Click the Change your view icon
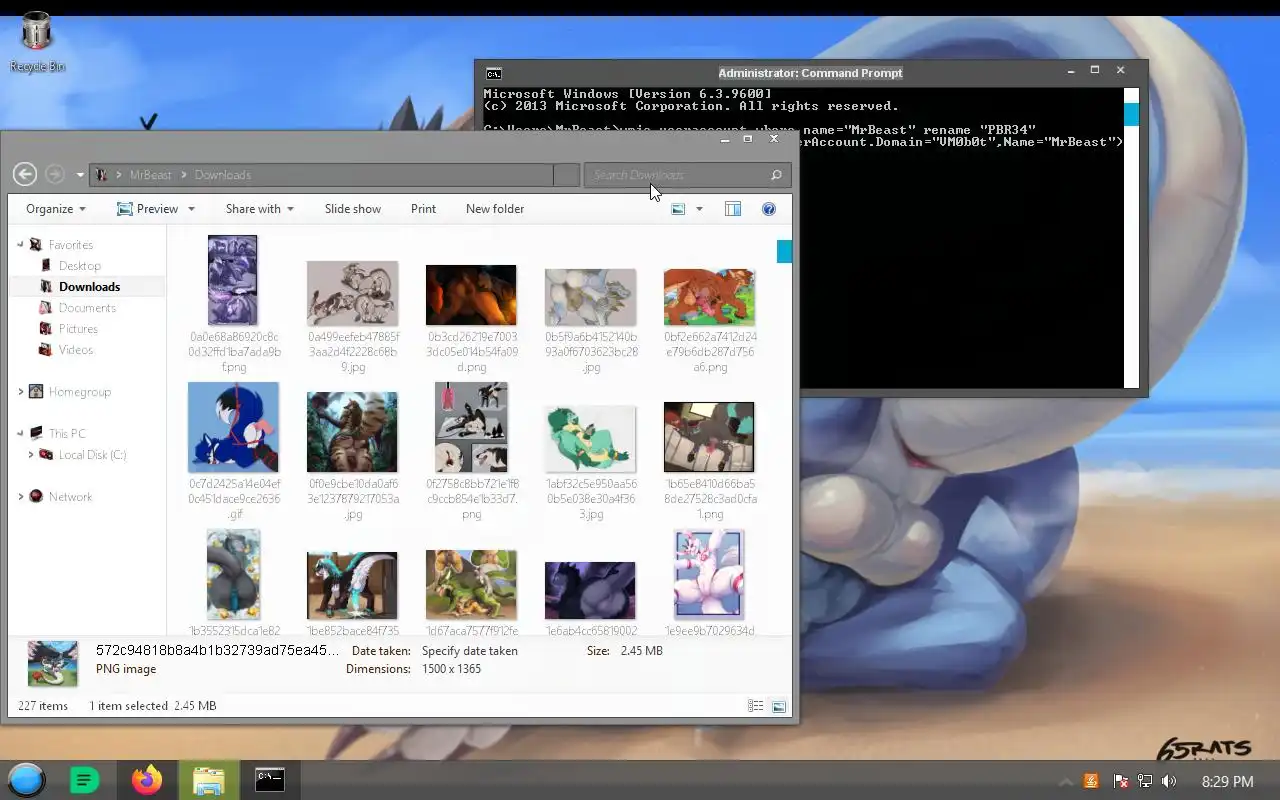The height and width of the screenshot is (800, 1280). 678,209
